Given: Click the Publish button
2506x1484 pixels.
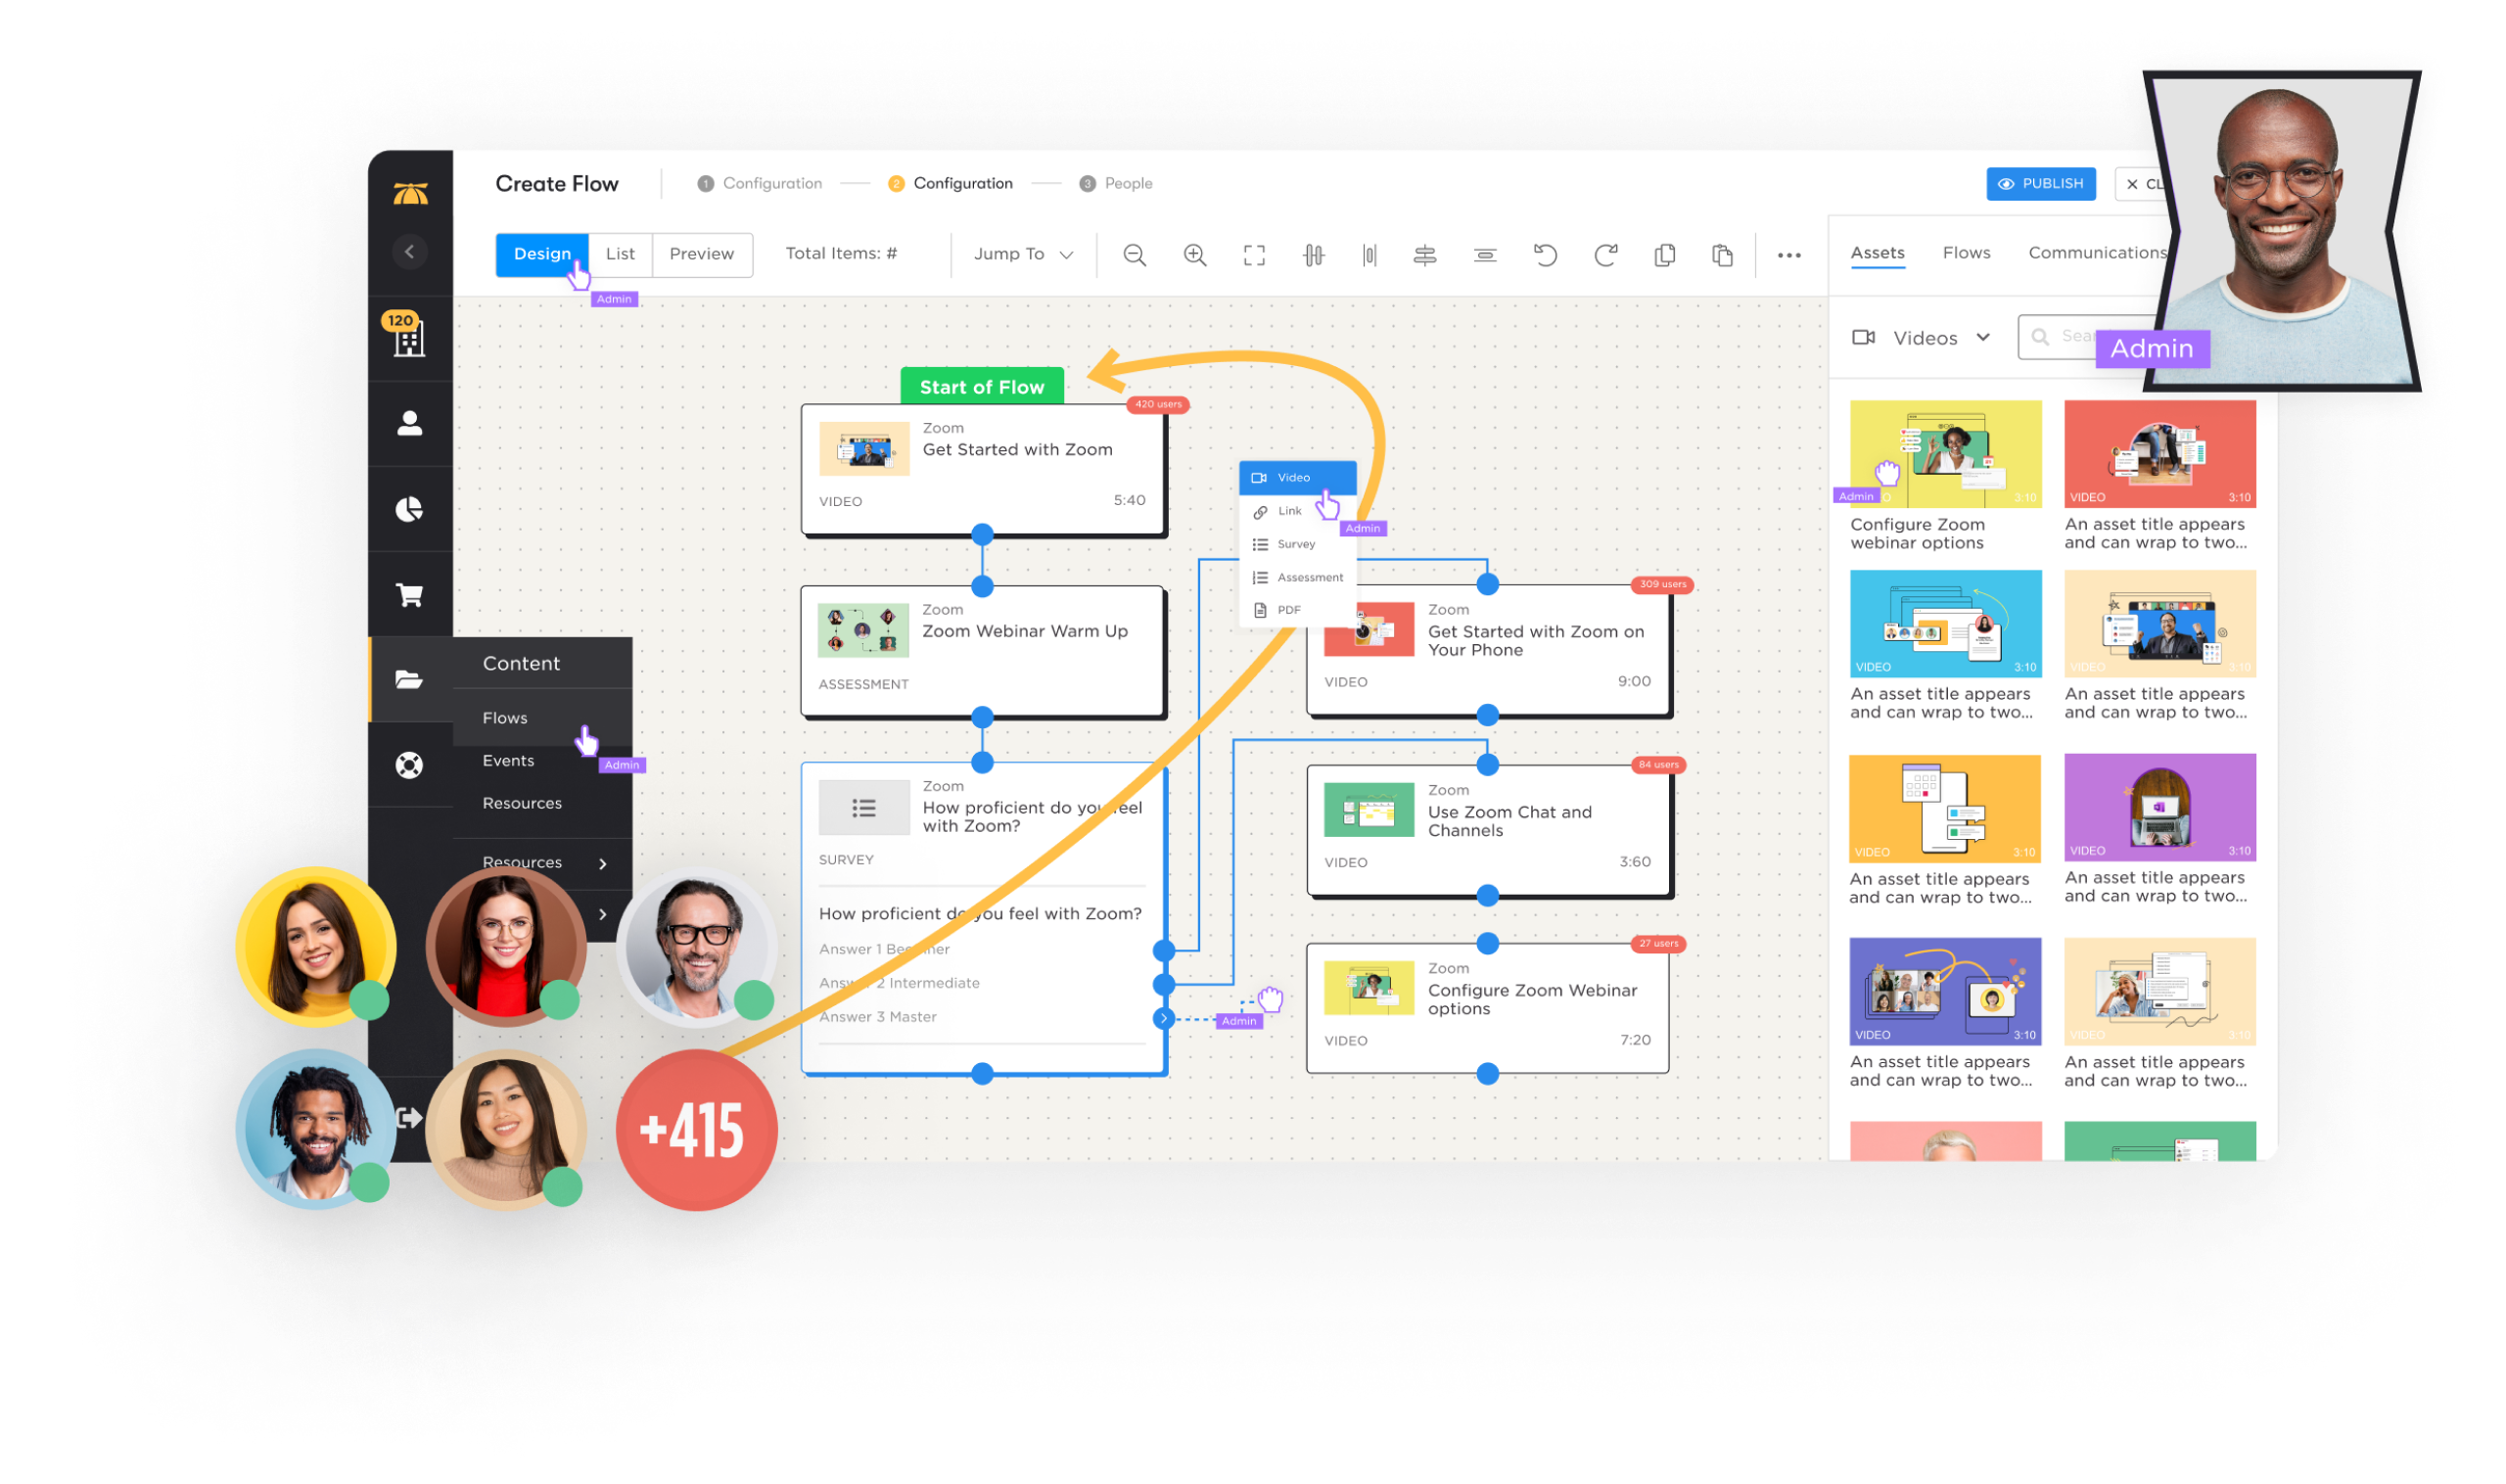Looking at the screenshot, I should point(2040,182).
